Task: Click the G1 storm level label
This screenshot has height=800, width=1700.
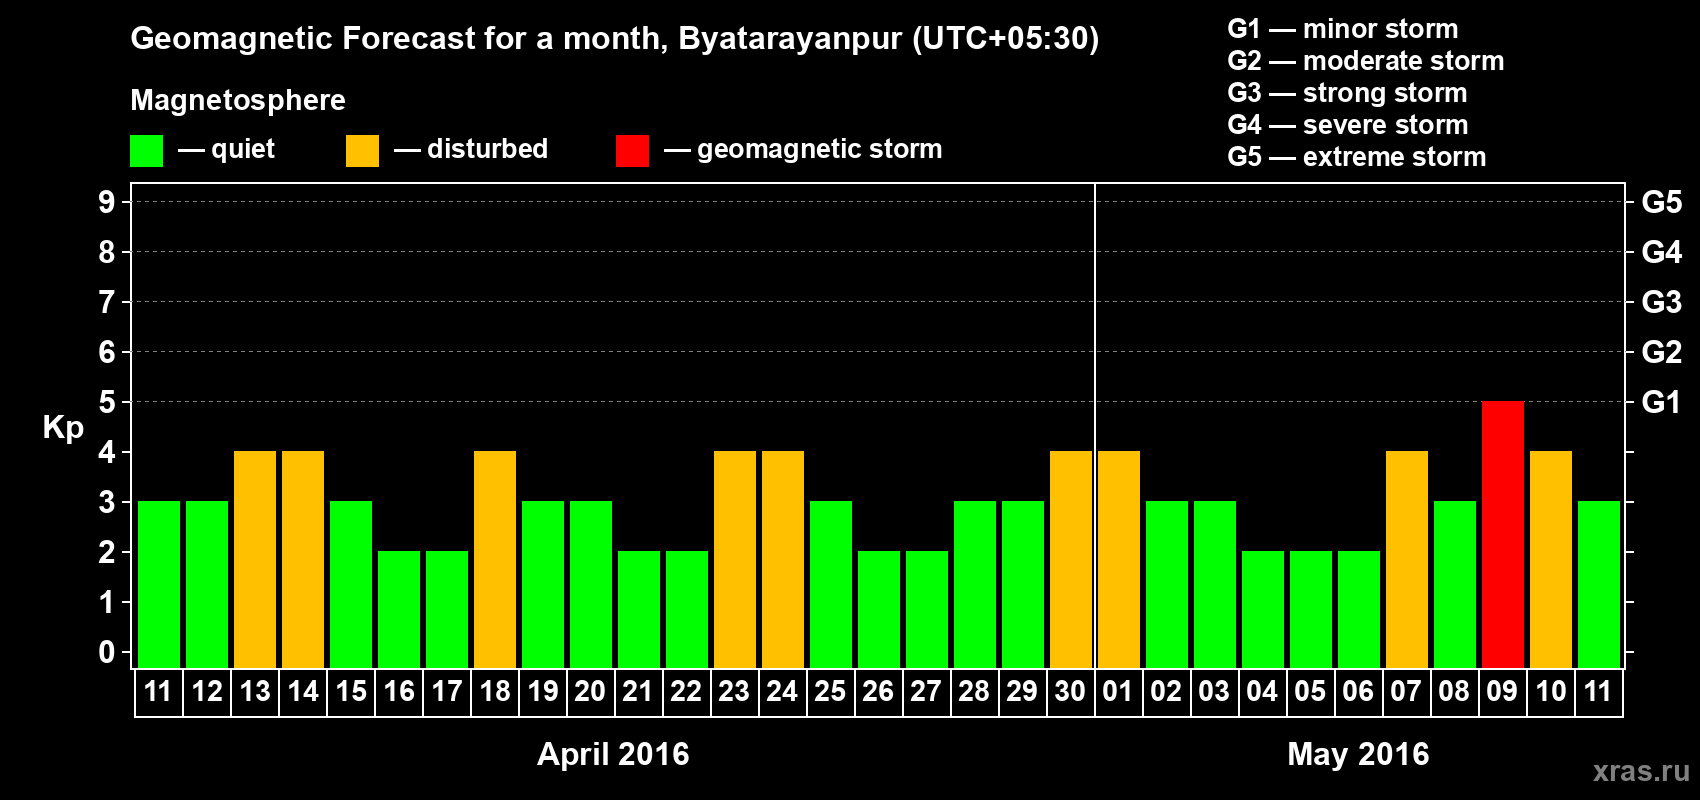Action: point(1661,402)
